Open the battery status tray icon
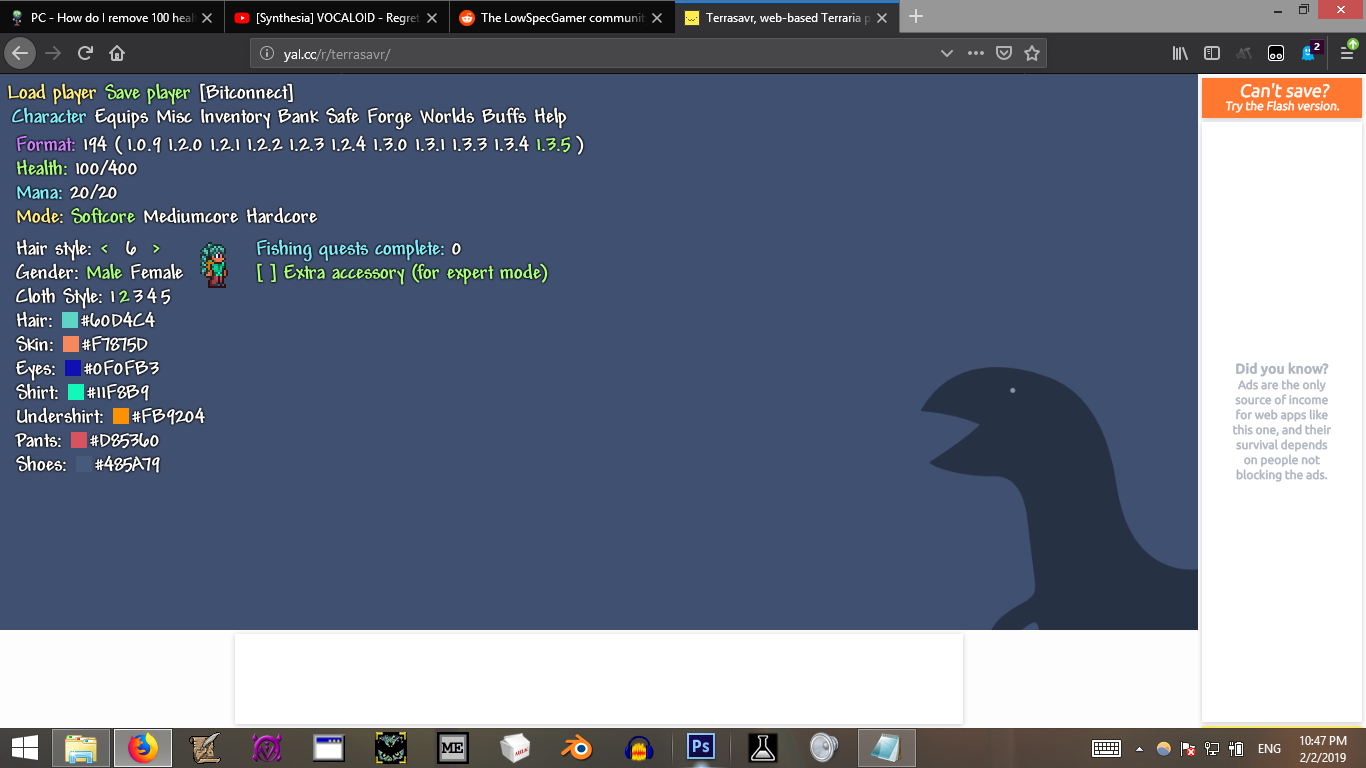 [1235, 748]
